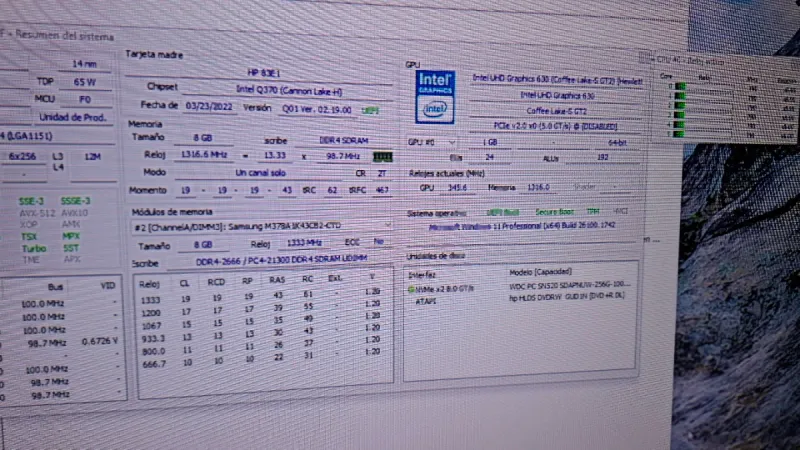Image resolution: width=800 pixels, height=450 pixels.
Task: Click the TDP value "65 W"
Action: click(x=85, y=82)
